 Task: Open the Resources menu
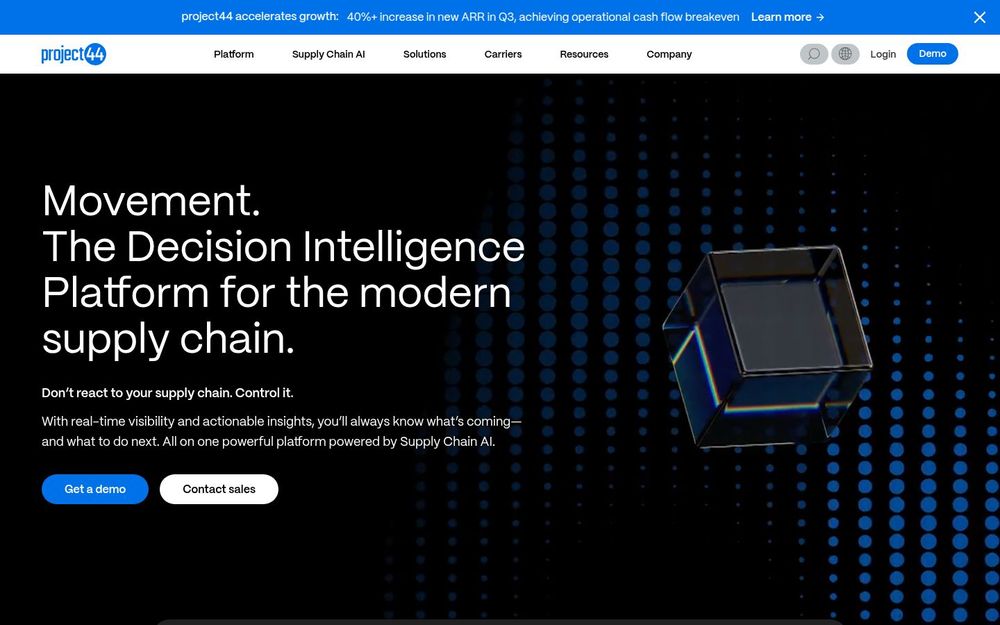pyautogui.click(x=584, y=54)
